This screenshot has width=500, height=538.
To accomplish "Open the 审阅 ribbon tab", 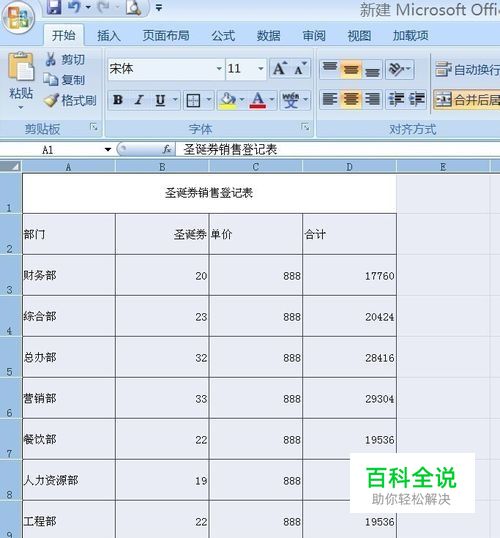I will click(314, 36).
